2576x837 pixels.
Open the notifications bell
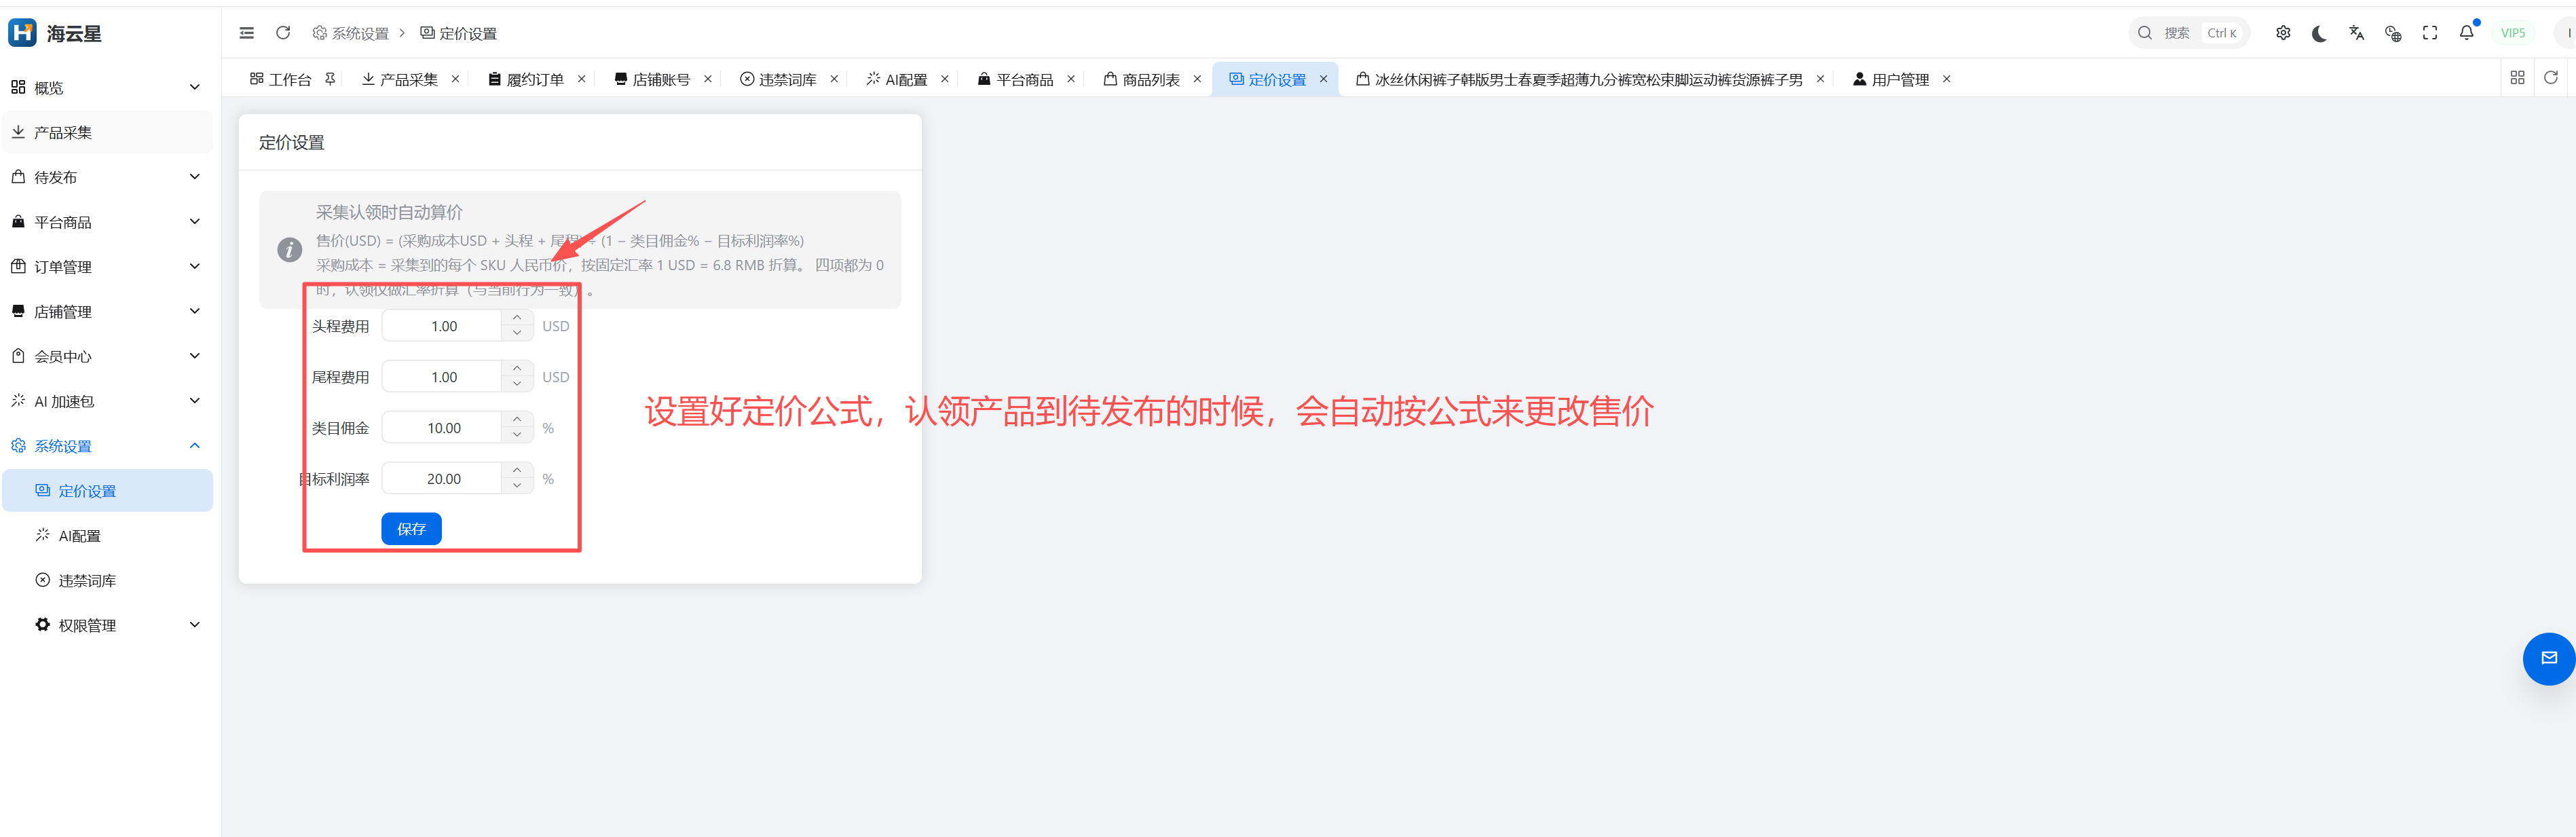coord(2467,33)
